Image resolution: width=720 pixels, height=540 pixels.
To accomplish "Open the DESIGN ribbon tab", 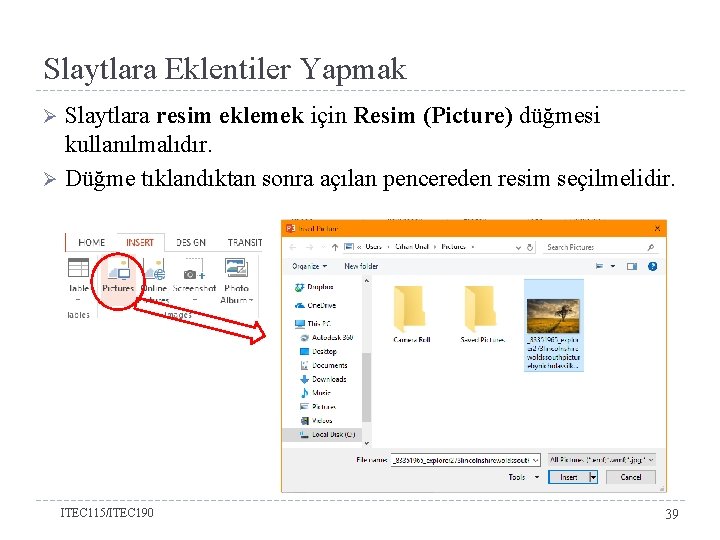I will (191, 242).
